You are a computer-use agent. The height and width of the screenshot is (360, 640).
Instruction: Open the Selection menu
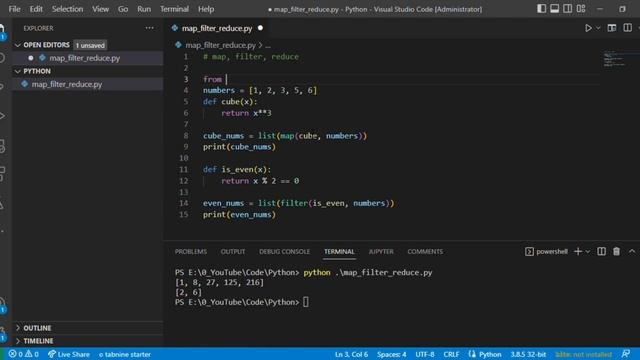pyautogui.click(x=67, y=9)
